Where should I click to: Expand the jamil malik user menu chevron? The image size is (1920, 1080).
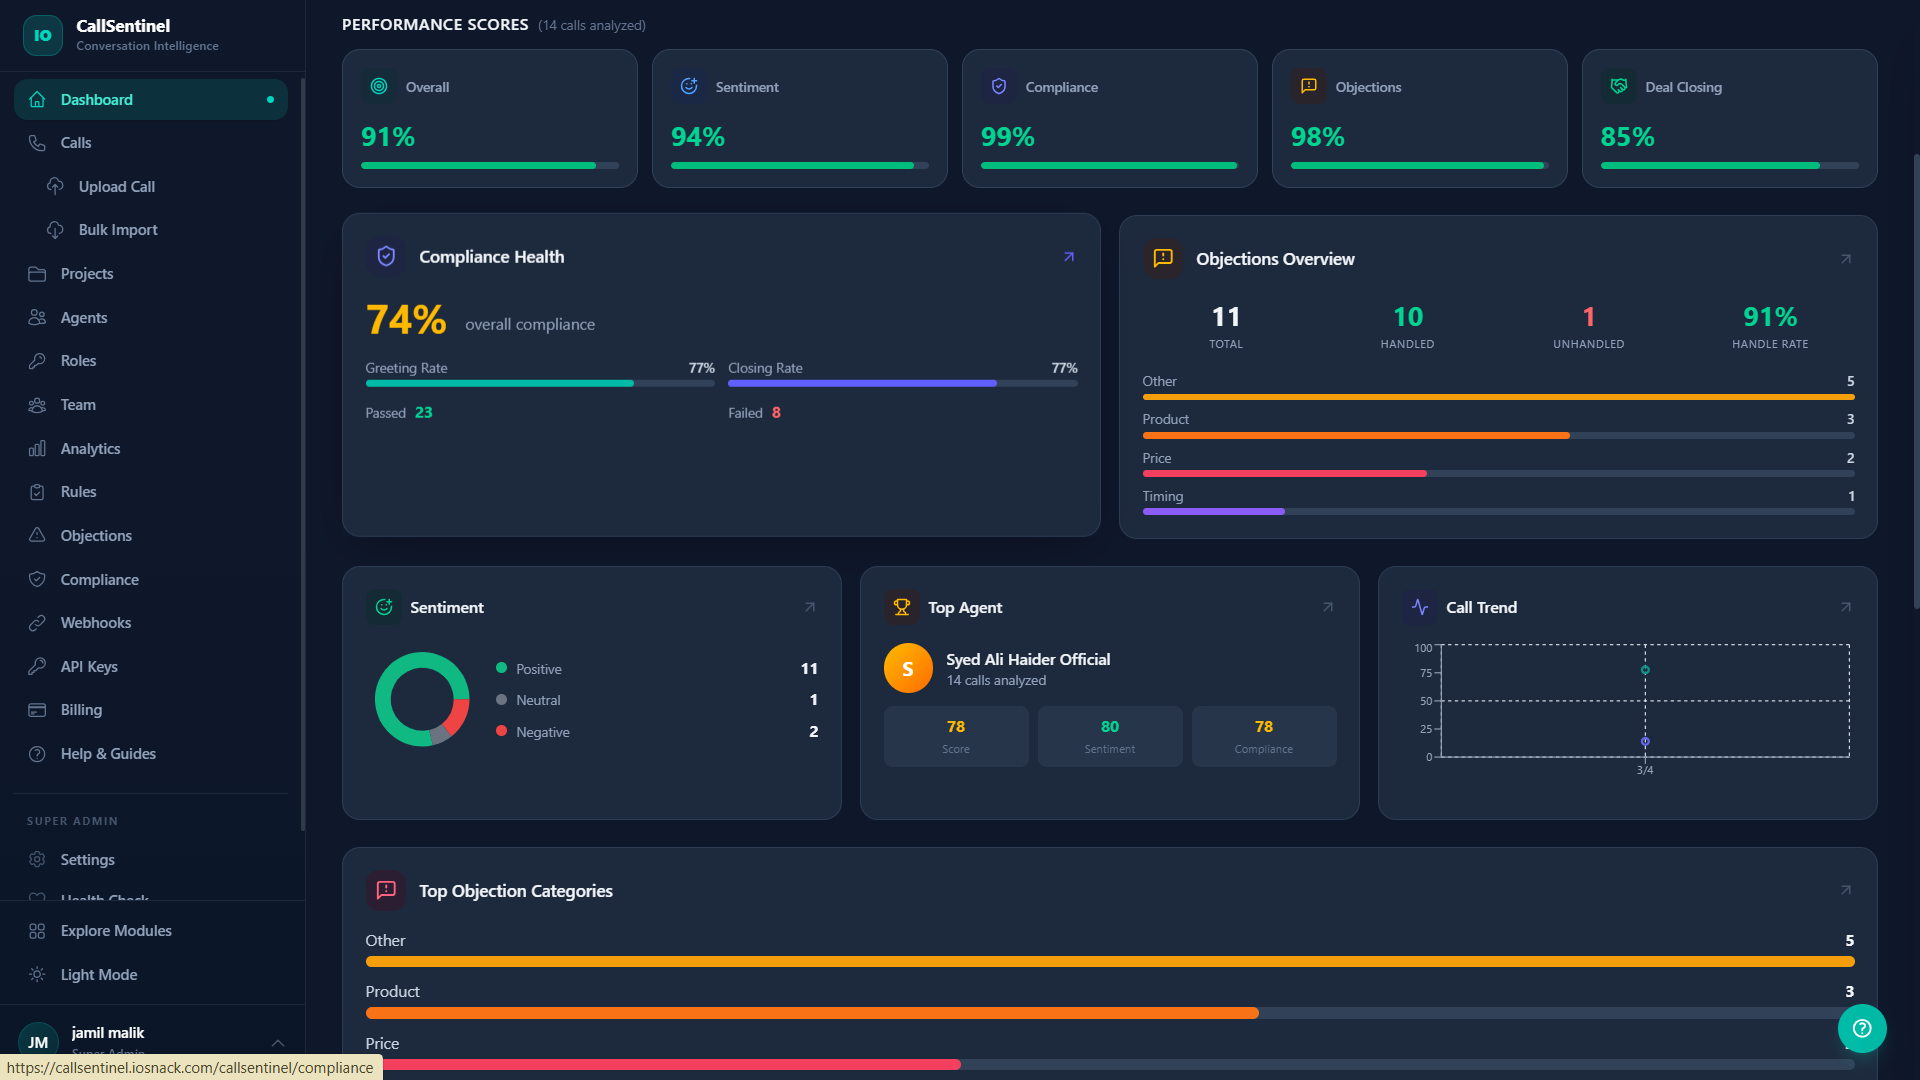click(278, 1043)
